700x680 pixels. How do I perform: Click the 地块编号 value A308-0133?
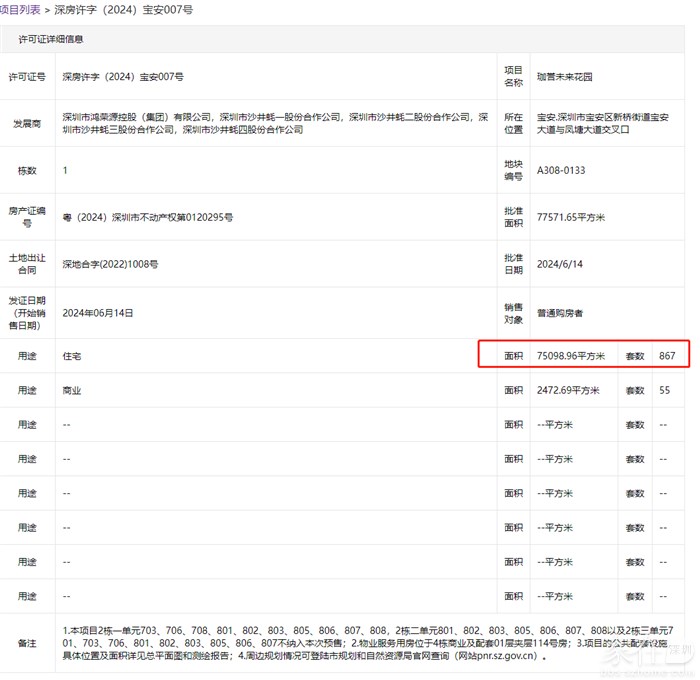pyautogui.click(x=561, y=170)
